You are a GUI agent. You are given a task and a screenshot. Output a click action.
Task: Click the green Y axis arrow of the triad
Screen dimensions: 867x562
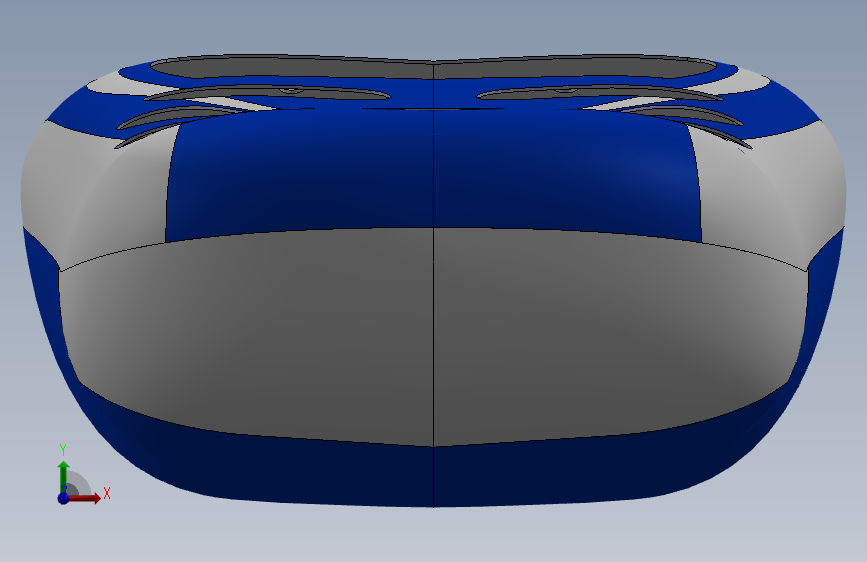63,476
